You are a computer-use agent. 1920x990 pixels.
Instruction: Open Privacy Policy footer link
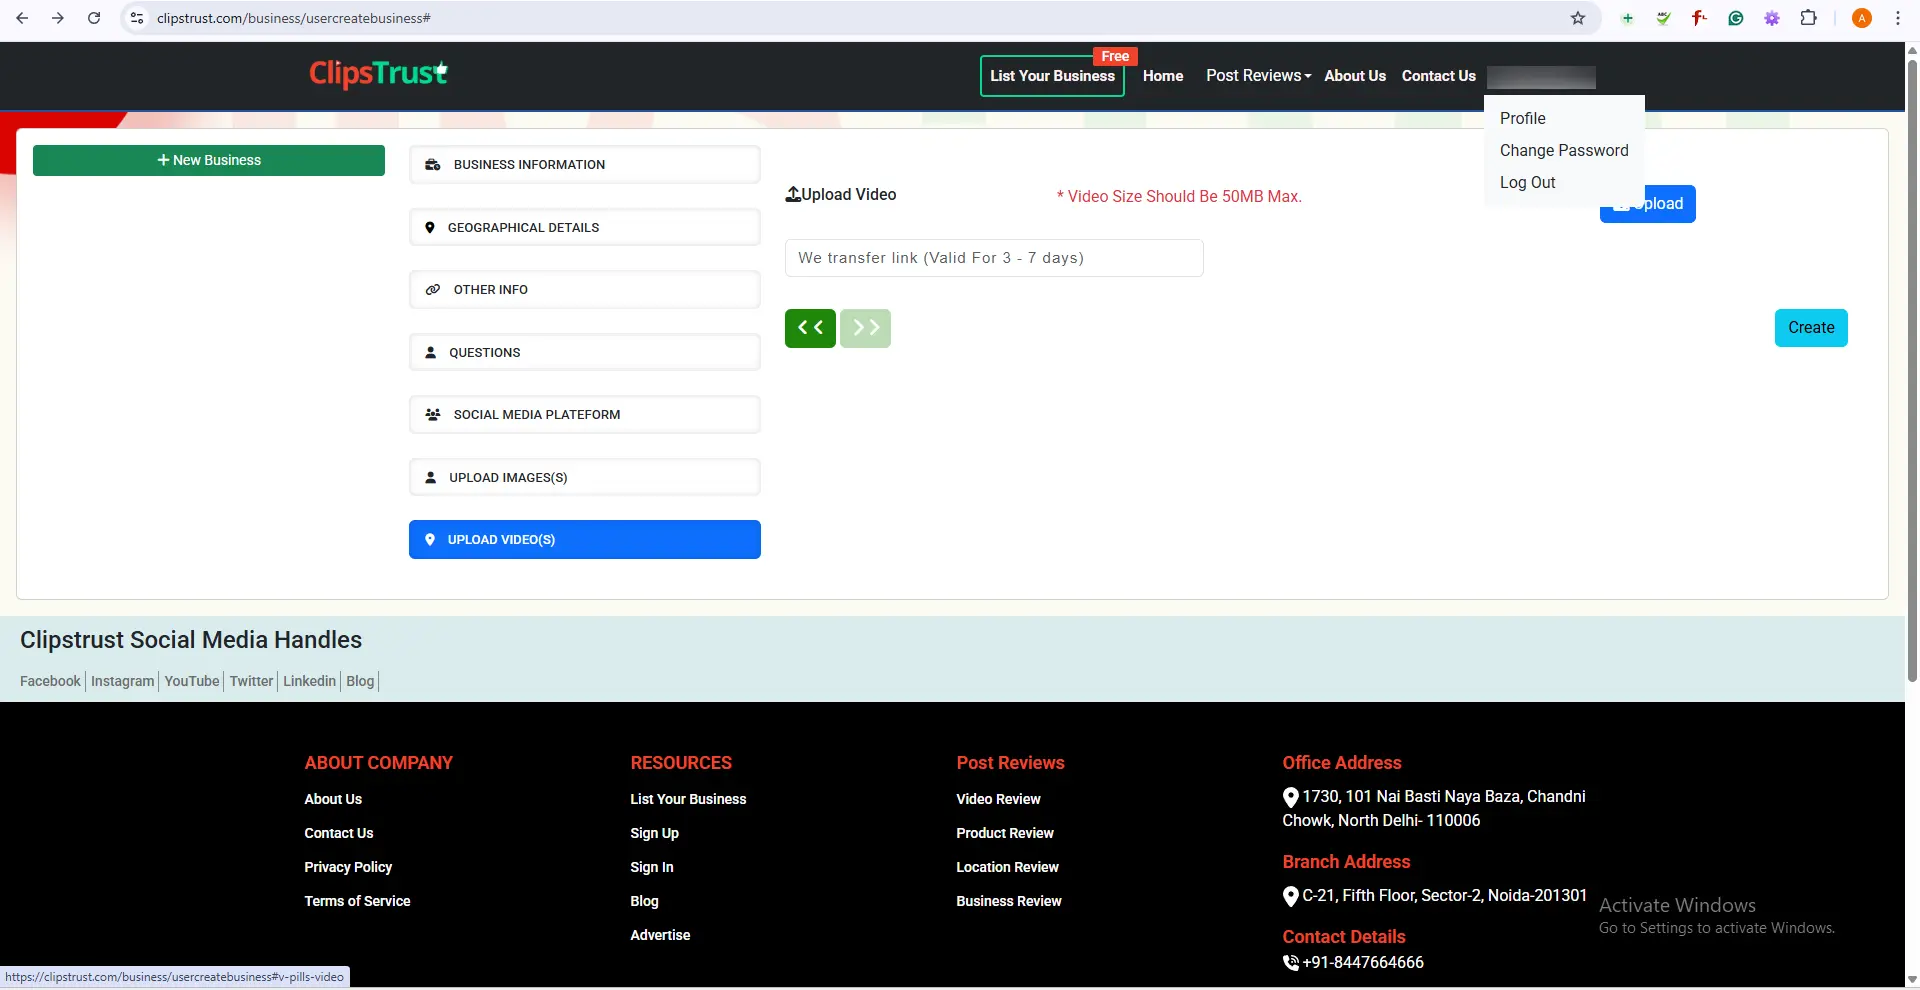pyautogui.click(x=348, y=867)
